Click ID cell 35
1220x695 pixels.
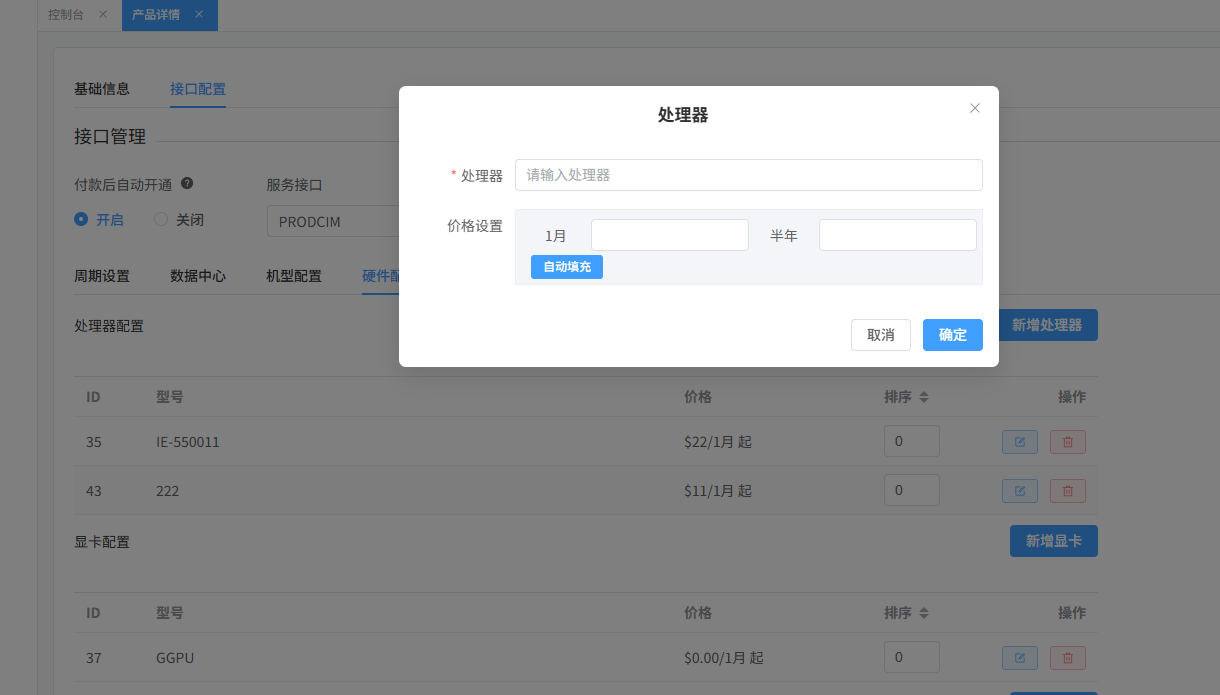[94, 442]
